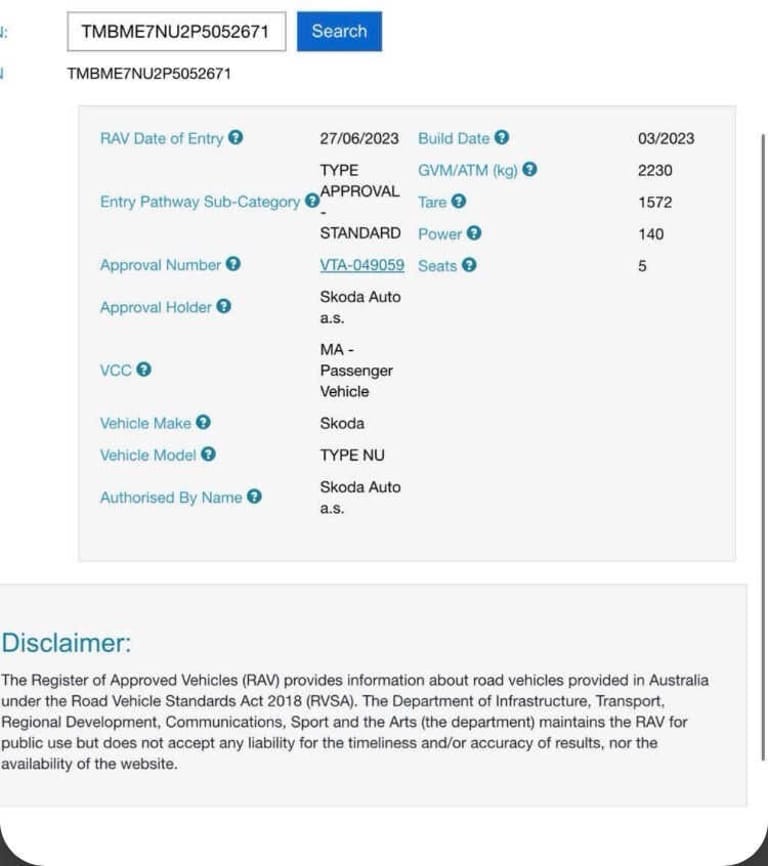Show help icon for Approval Number
This screenshot has height=866, width=768.
[234, 264]
